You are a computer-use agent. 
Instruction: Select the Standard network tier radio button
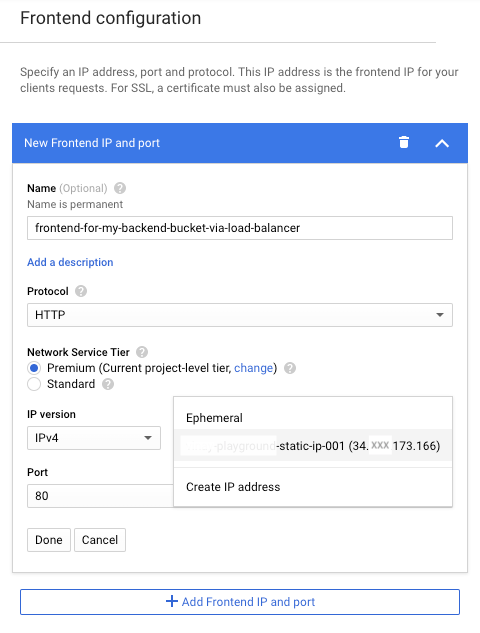34,384
